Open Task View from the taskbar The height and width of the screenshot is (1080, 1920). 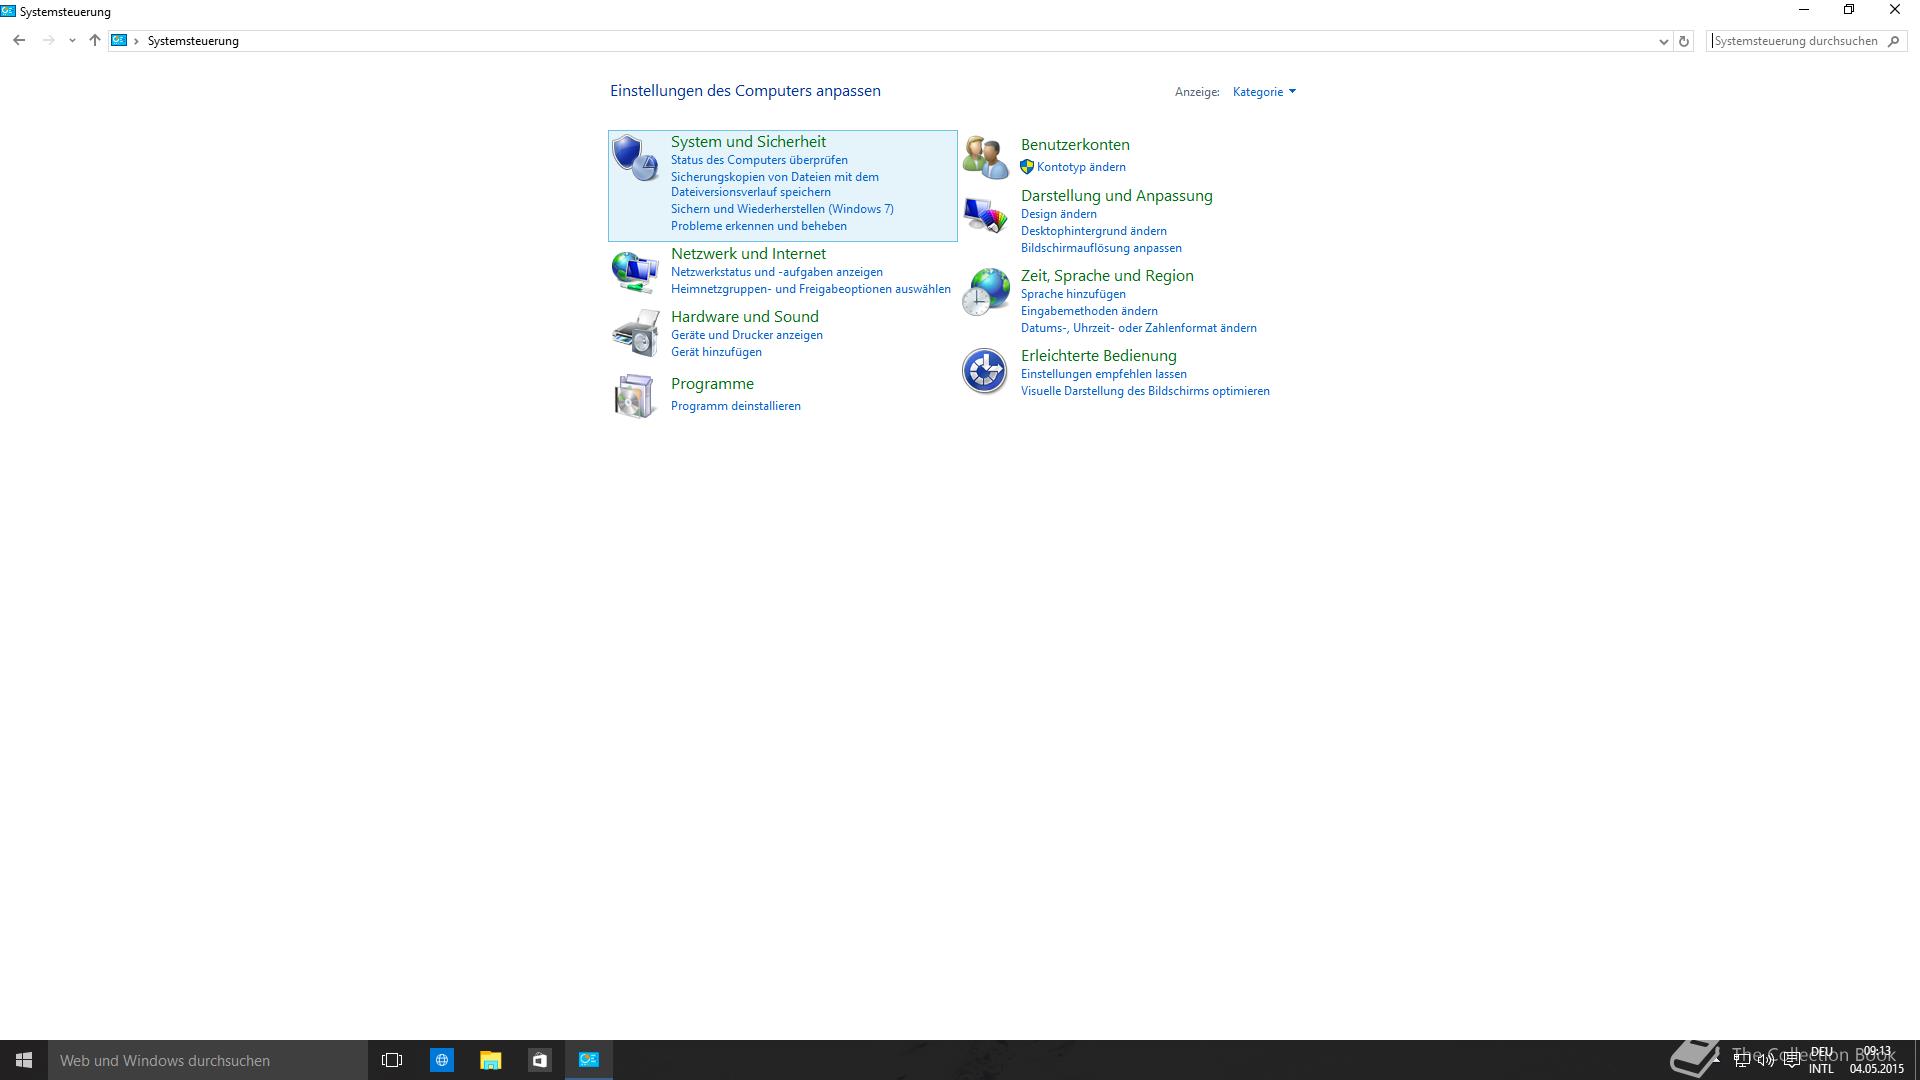[392, 1060]
